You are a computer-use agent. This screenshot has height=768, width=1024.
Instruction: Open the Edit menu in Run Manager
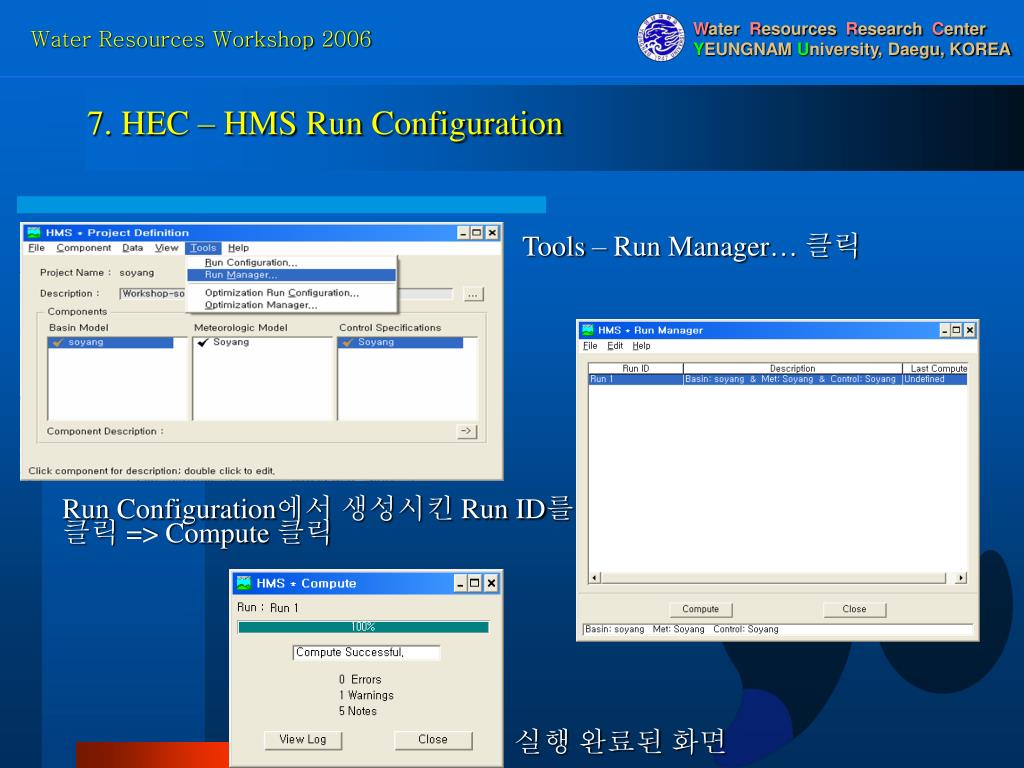615,346
